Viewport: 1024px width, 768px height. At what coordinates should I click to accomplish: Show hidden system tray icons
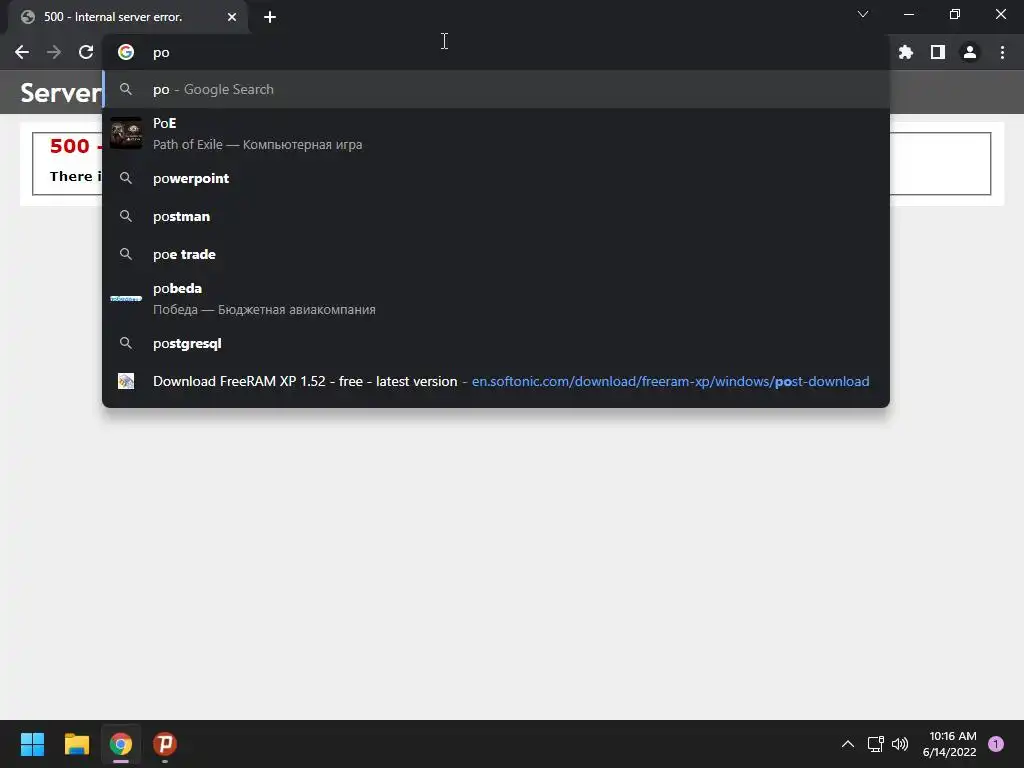(x=848, y=744)
